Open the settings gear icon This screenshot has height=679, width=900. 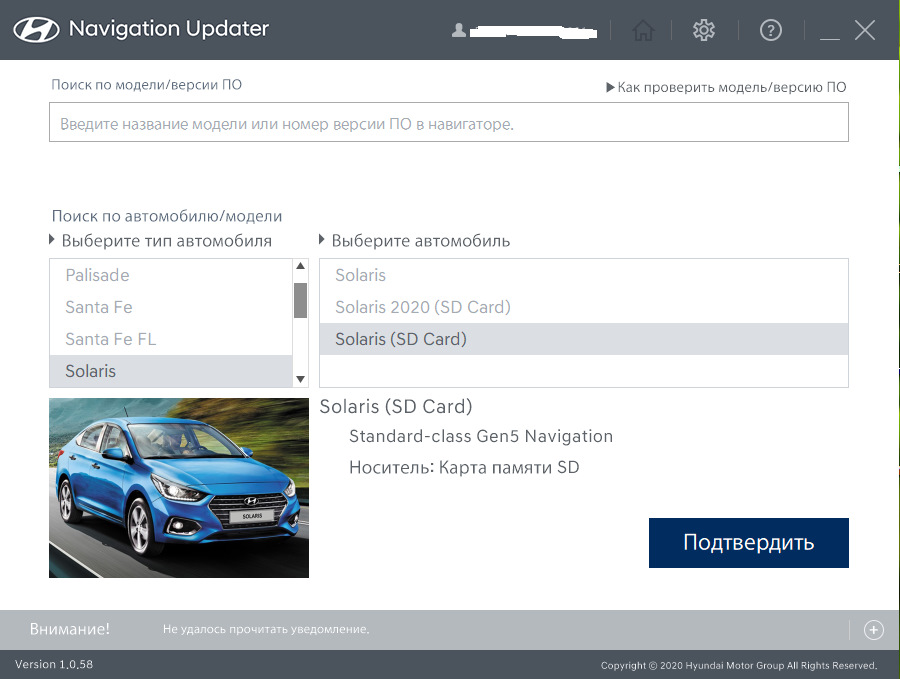704,30
